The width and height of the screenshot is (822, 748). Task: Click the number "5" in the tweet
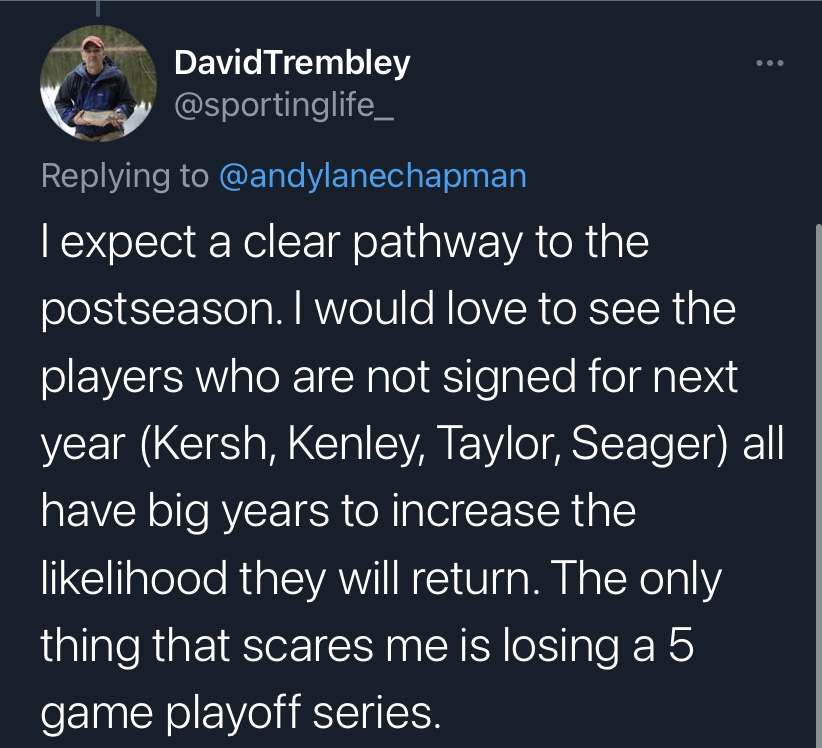tap(680, 645)
